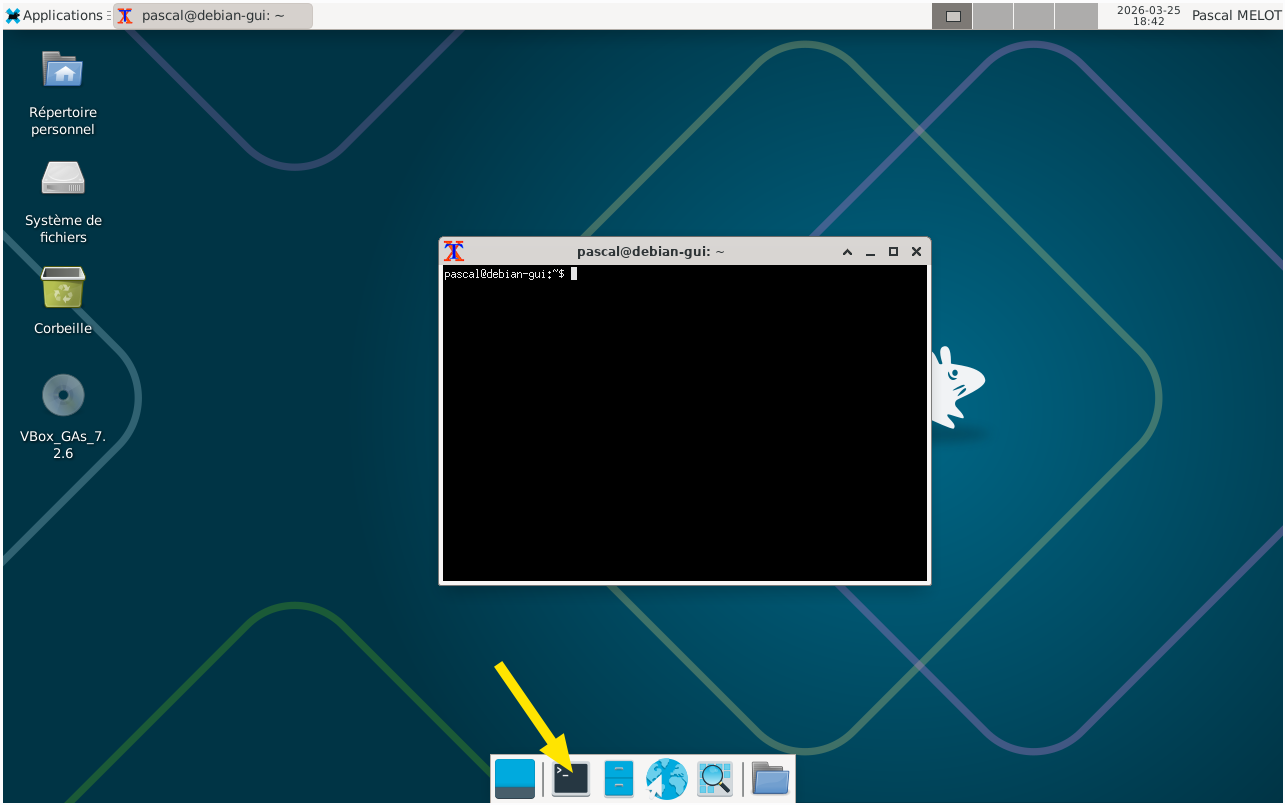Open the web browser globe icon
1285x805 pixels.
point(667,778)
